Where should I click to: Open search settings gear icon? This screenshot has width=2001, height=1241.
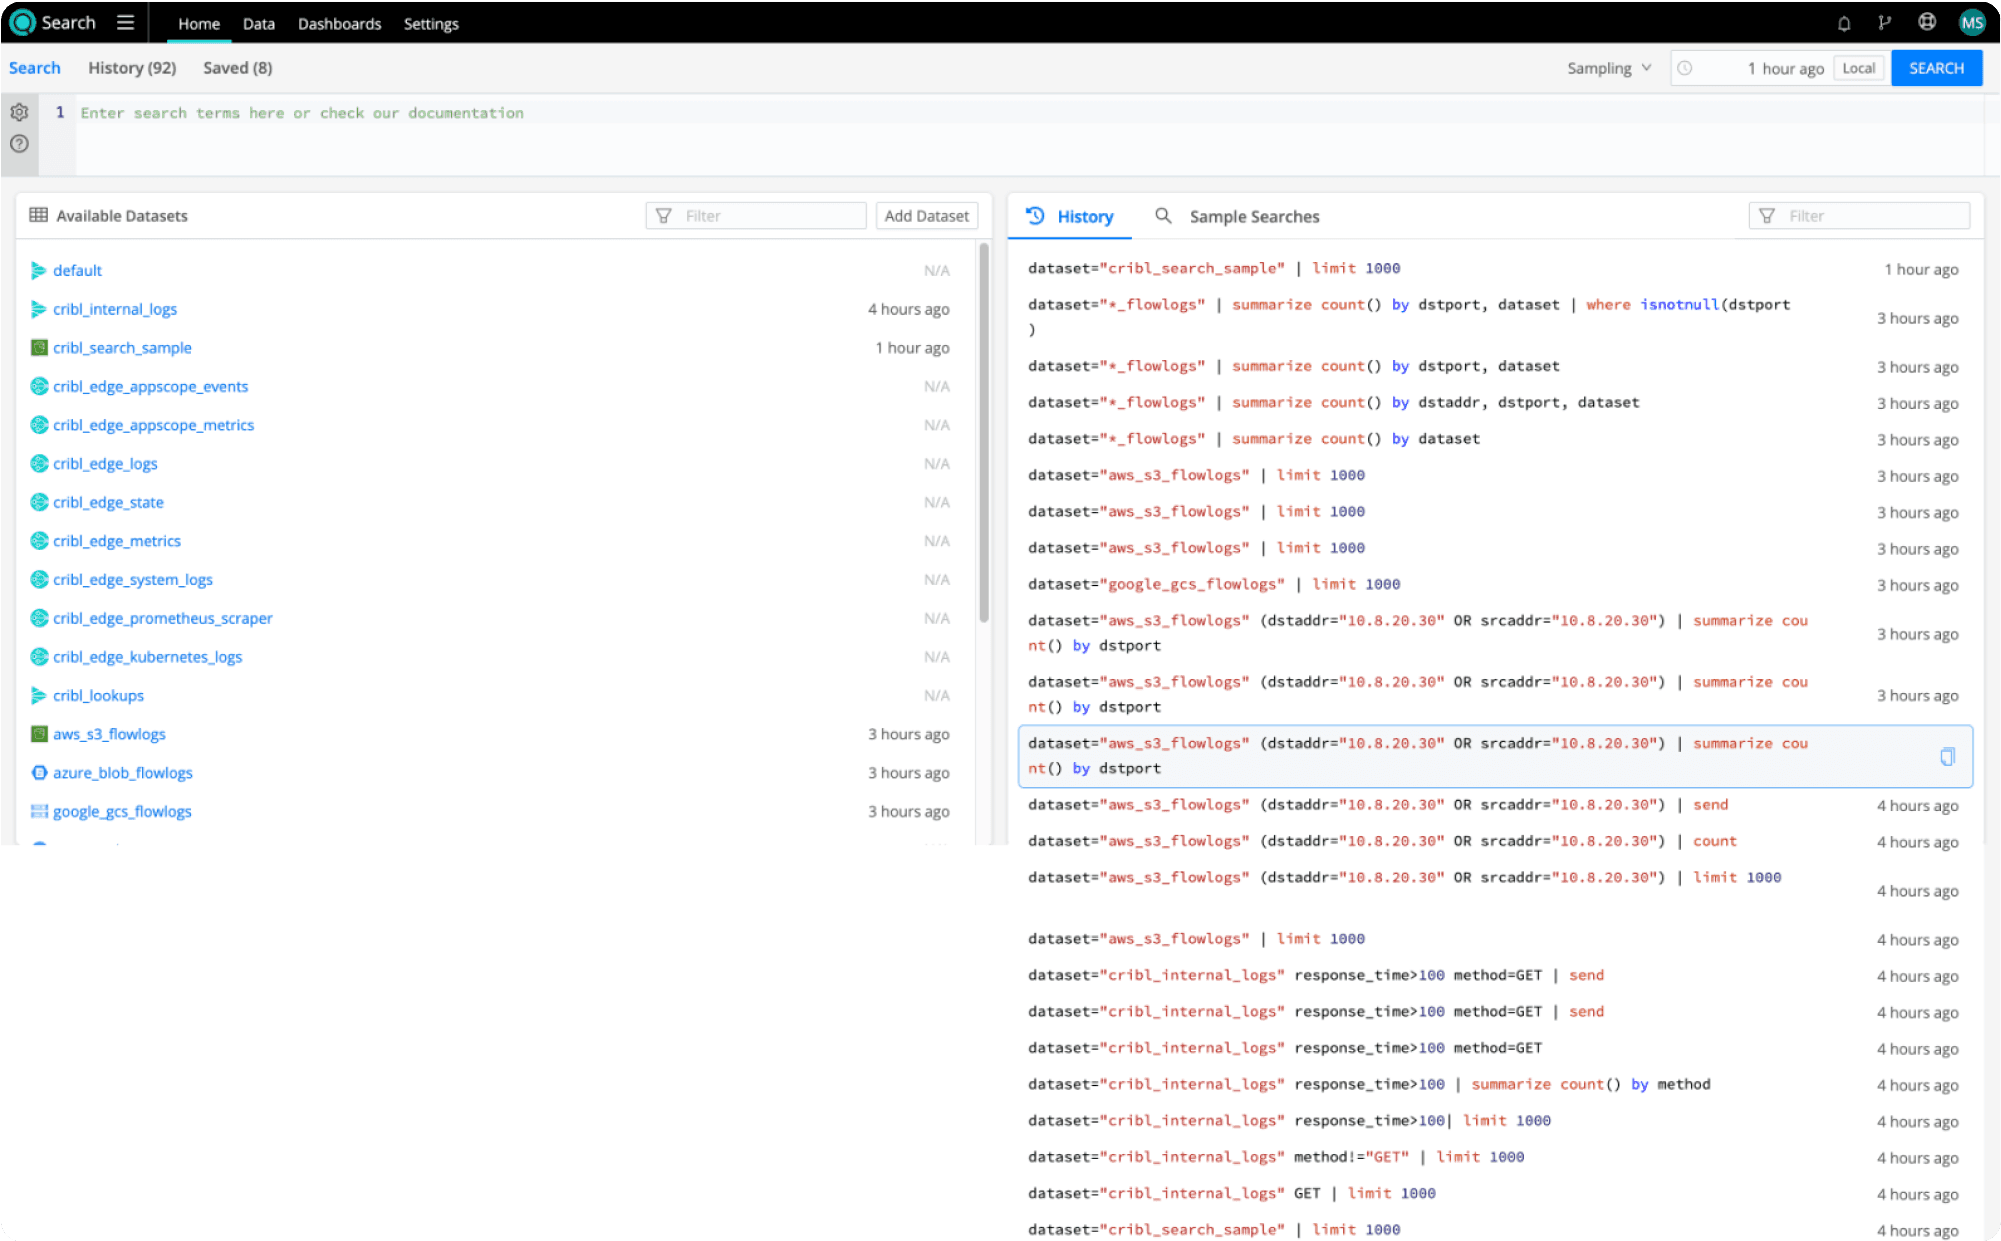(x=19, y=112)
